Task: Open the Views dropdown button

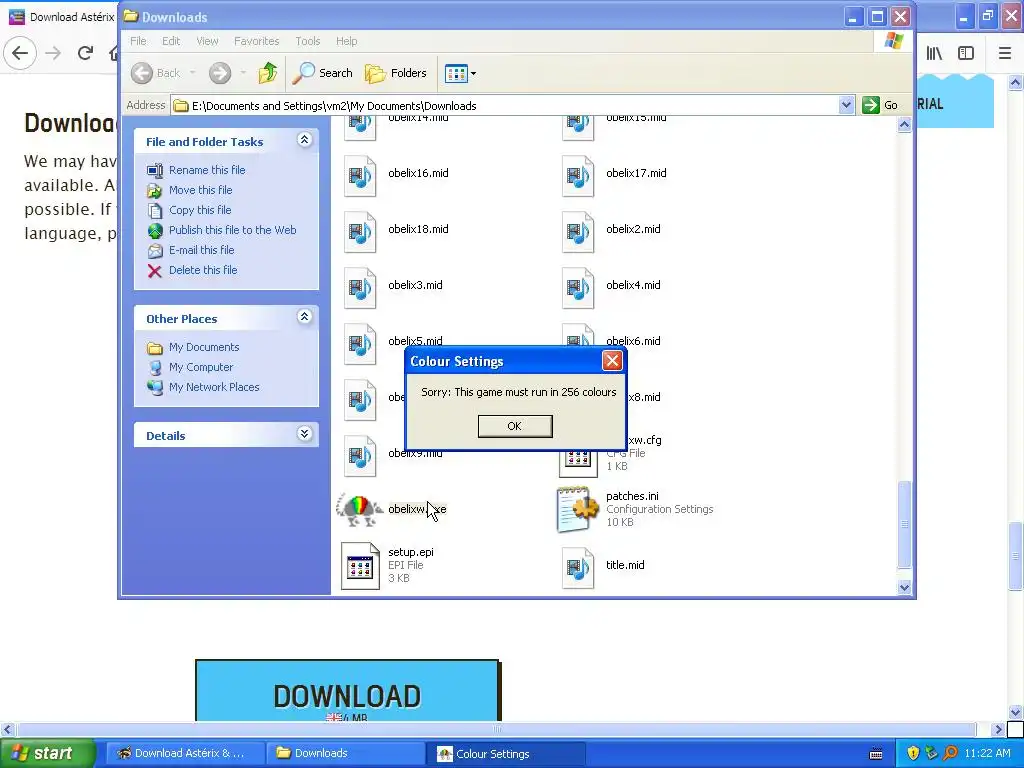Action: click(x=460, y=73)
